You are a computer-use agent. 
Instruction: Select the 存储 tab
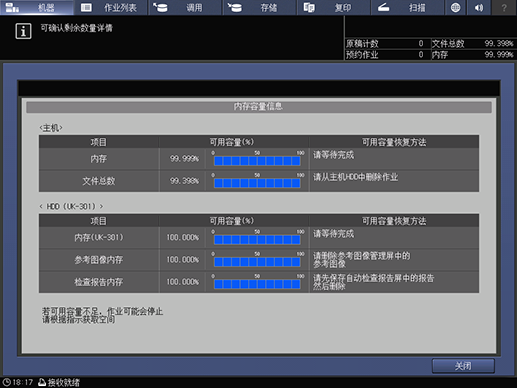pos(260,7)
